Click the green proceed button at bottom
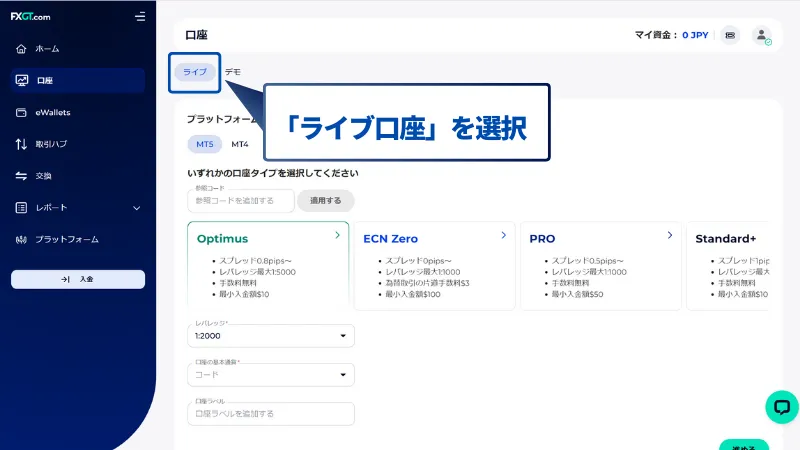Viewport: 800px width, 450px height. pos(744,445)
